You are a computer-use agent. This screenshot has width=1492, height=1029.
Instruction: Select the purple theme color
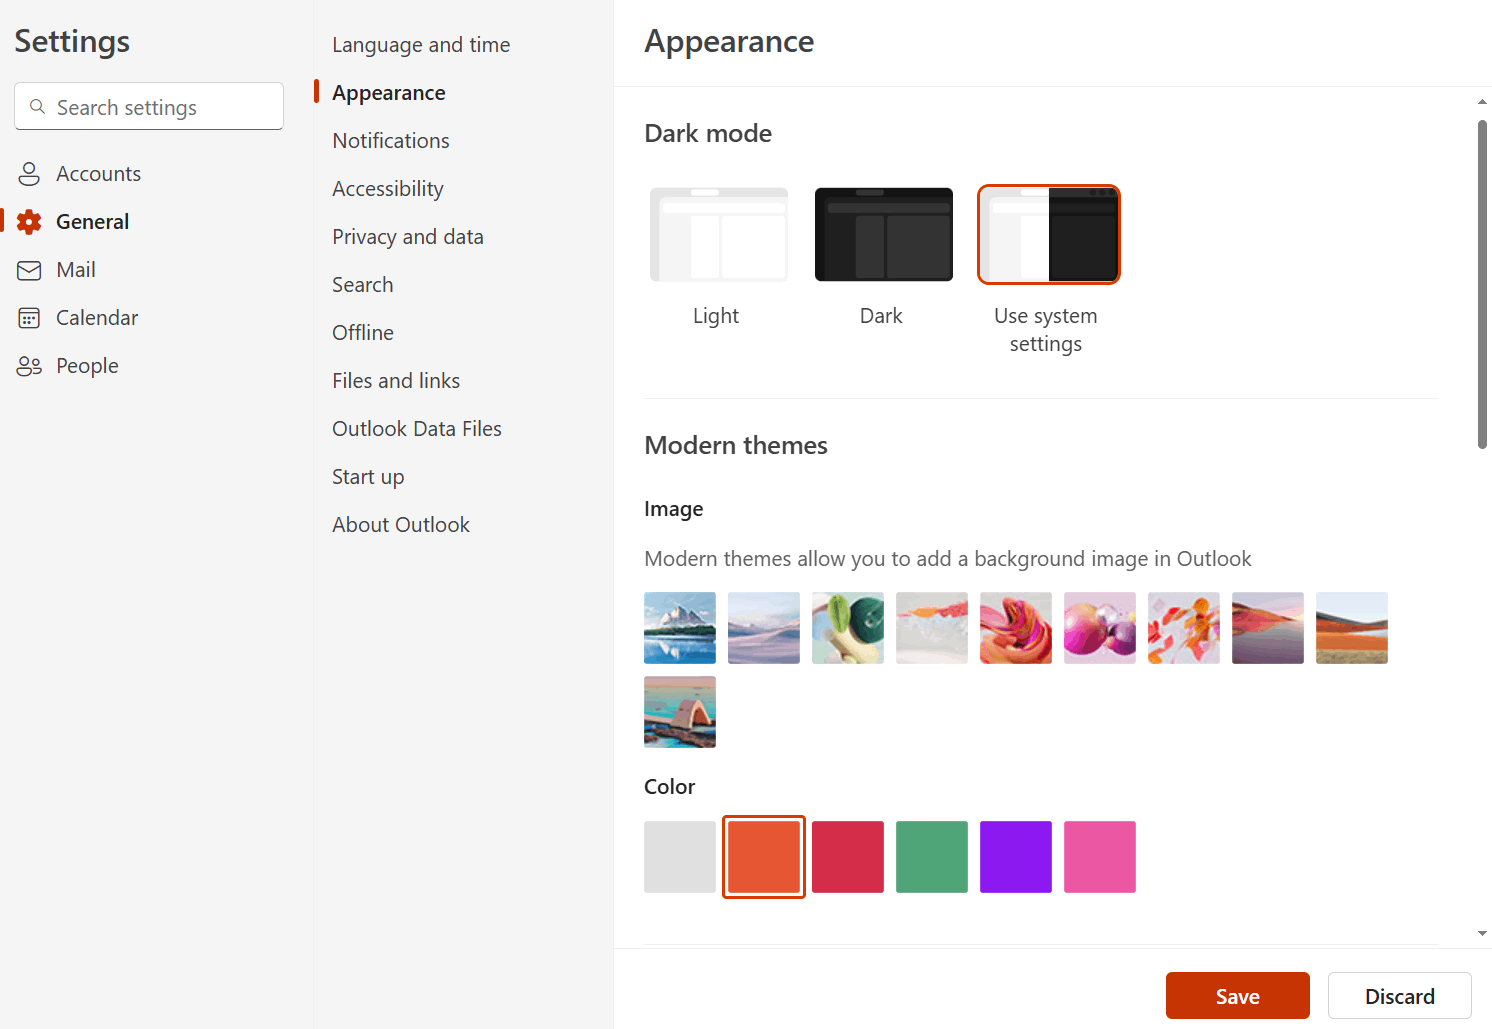click(x=1015, y=856)
